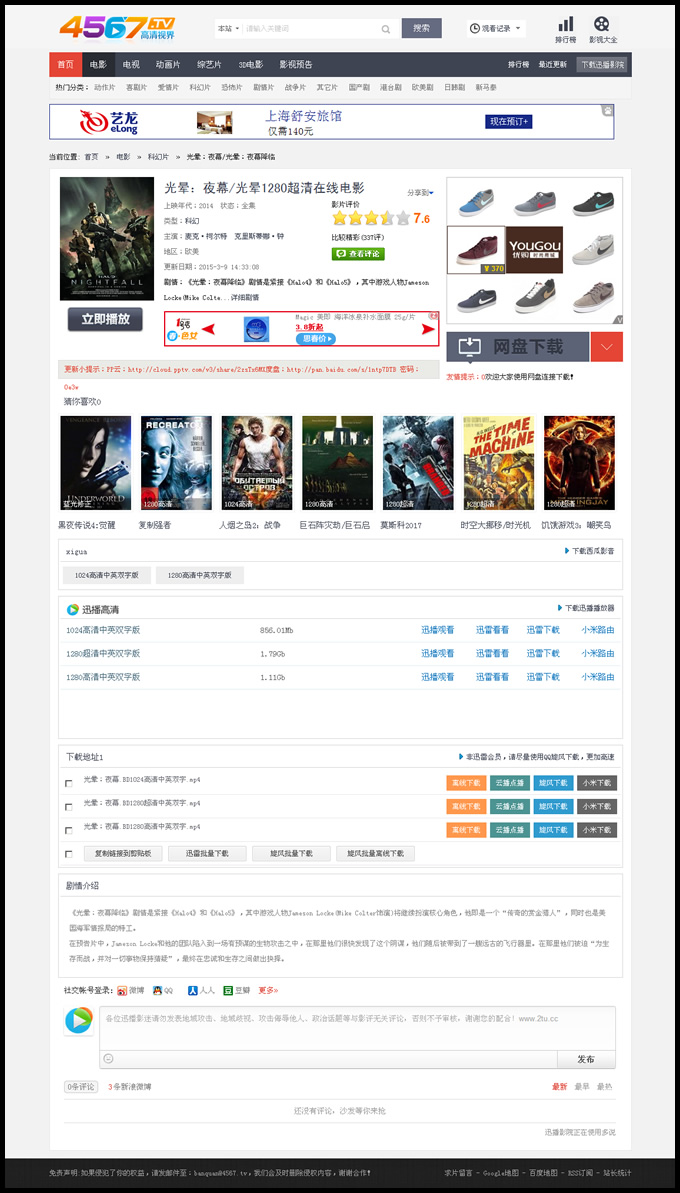680x1193 pixels.
Task: Open the Mockingjay poster 饥饿游戏3
Action: (579, 463)
